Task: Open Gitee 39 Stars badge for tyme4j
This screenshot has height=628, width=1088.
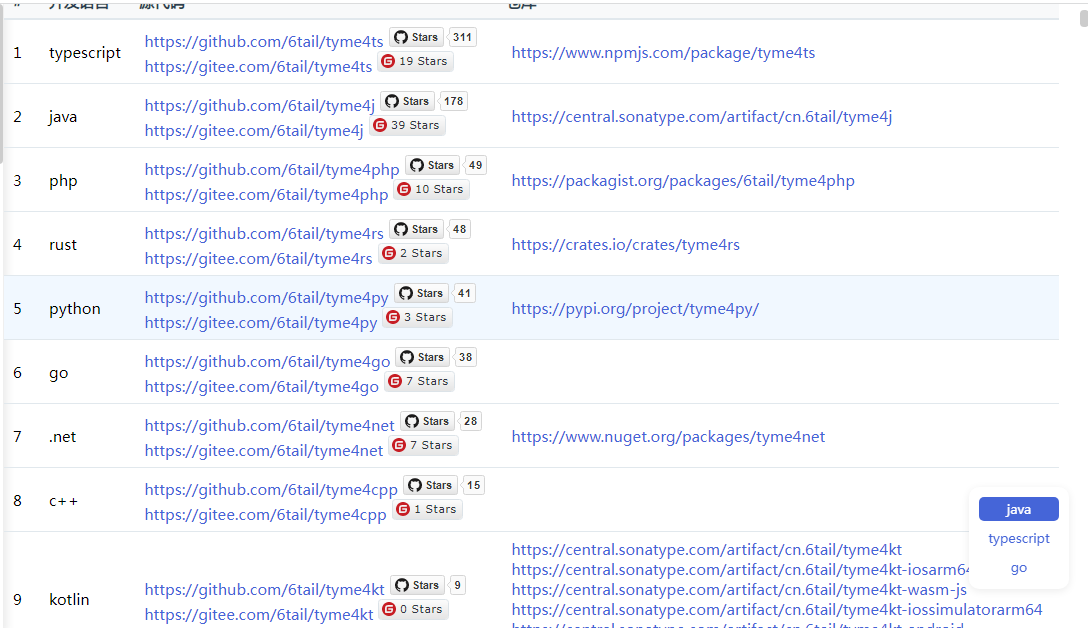Action: tap(407, 125)
